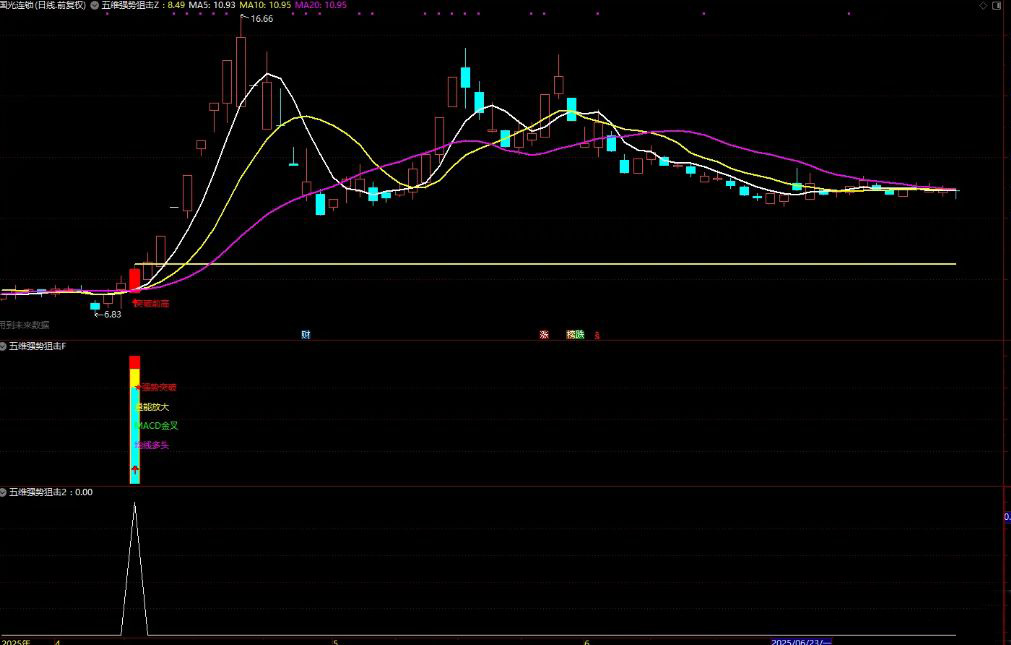Screen dimensions: 1011x645
Task: Click the red up arrow in signal bar
Action: click(135, 469)
